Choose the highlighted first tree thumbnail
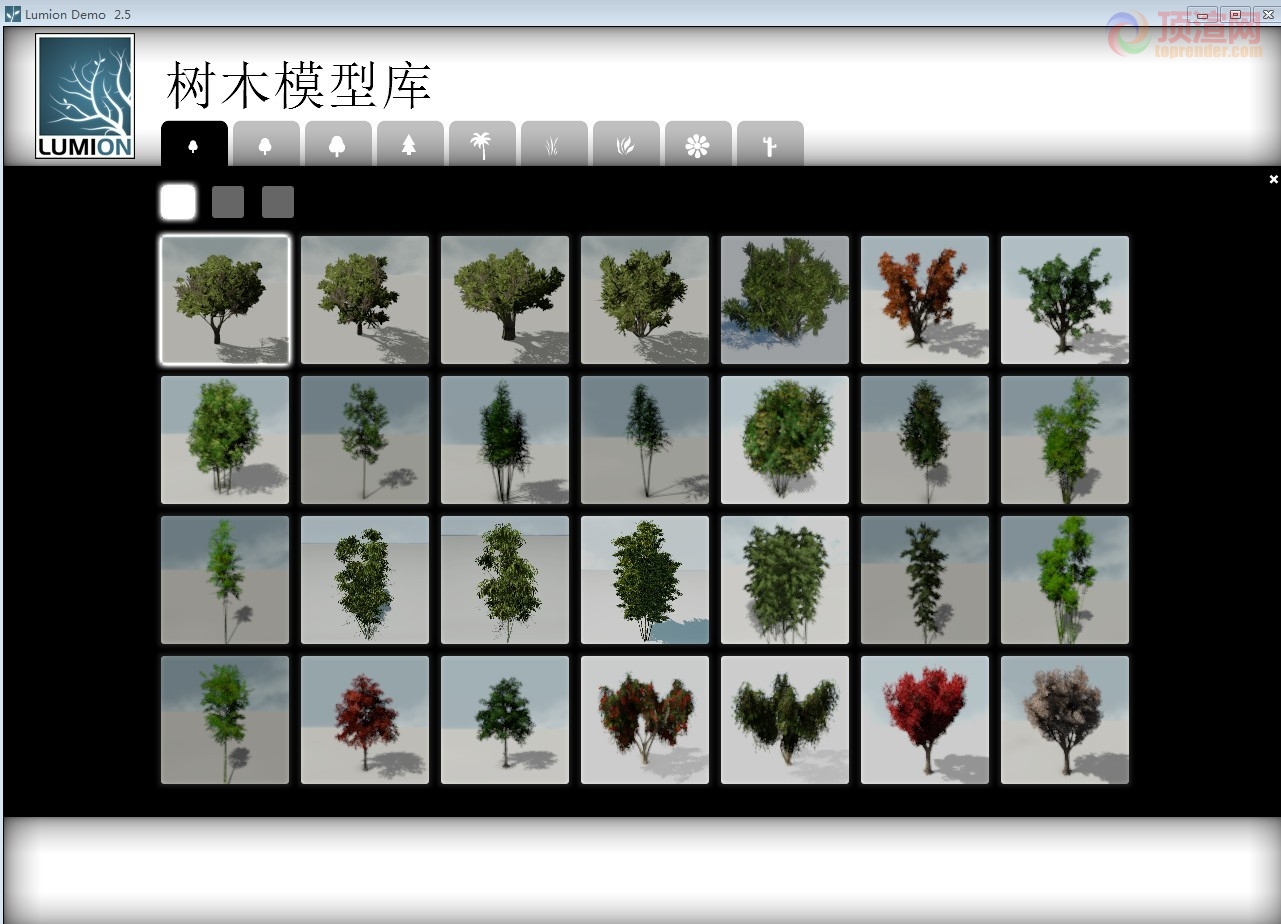Screen dimensions: 1281x924 (225, 300)
